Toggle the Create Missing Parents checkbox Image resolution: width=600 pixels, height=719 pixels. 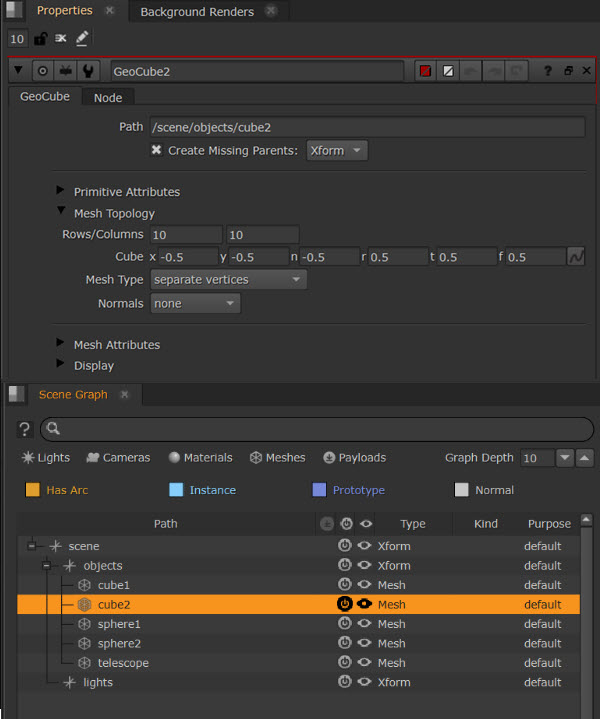[156, 150]
